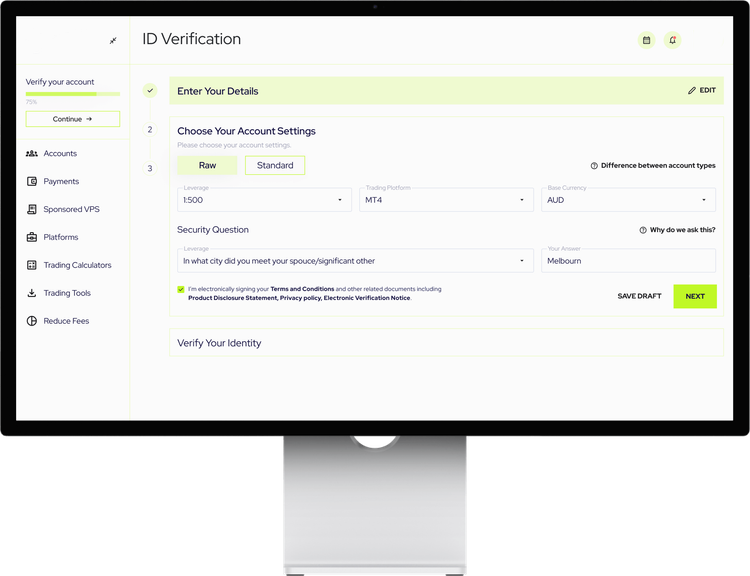This screenshot has width=750, height=576.
Task: Go to Trading Tools in sidebar
Action: coord(66,294)
